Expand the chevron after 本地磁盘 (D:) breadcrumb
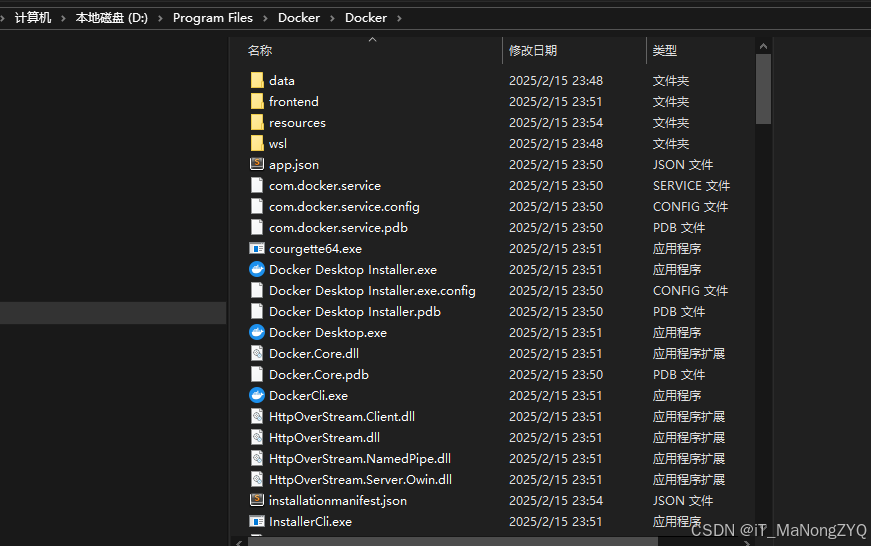 coord(160,18)
